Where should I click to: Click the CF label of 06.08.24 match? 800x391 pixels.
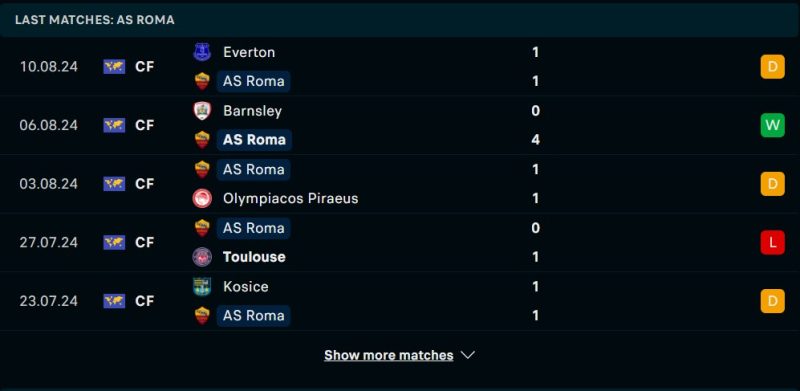[x=144, y=126]
